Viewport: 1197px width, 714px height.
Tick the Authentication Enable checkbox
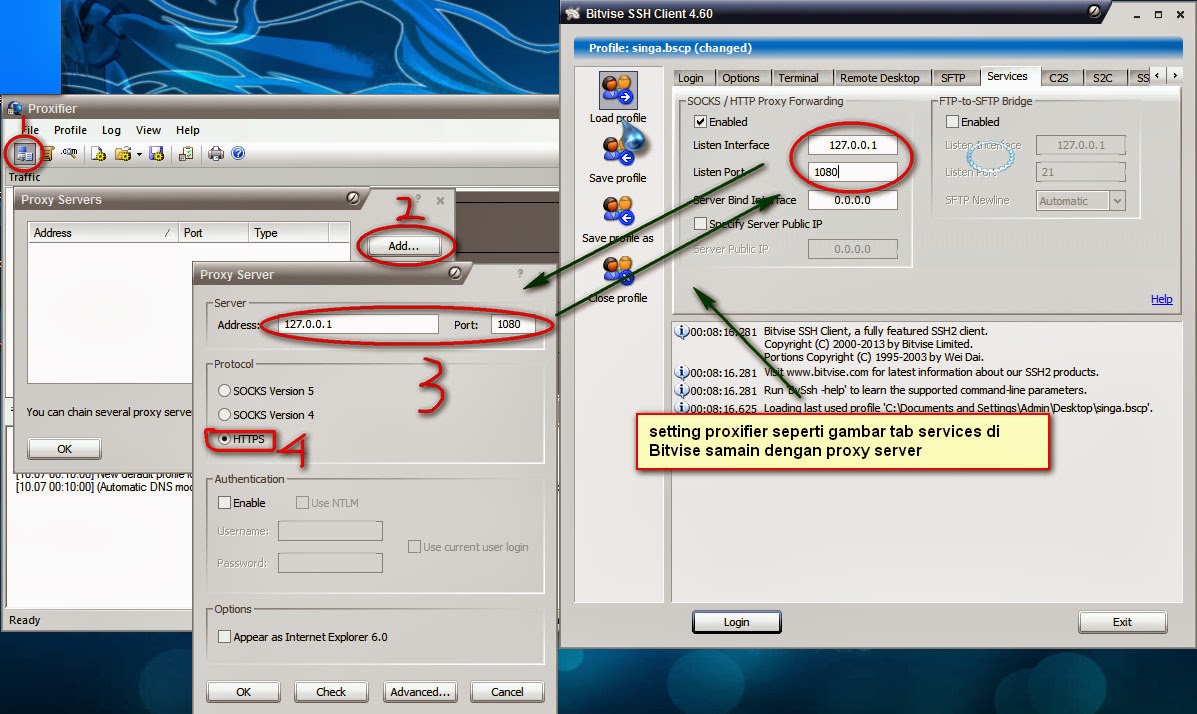click(x=224, y=502)
